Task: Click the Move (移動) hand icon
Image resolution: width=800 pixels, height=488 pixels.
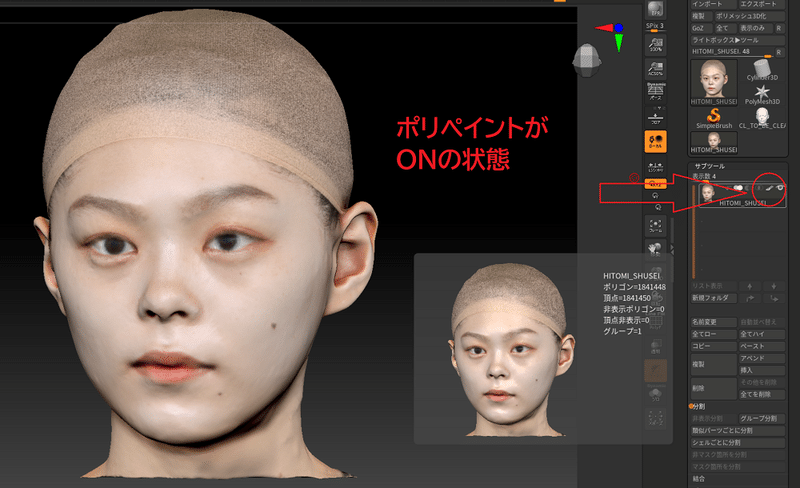Action: click(656, 250)
